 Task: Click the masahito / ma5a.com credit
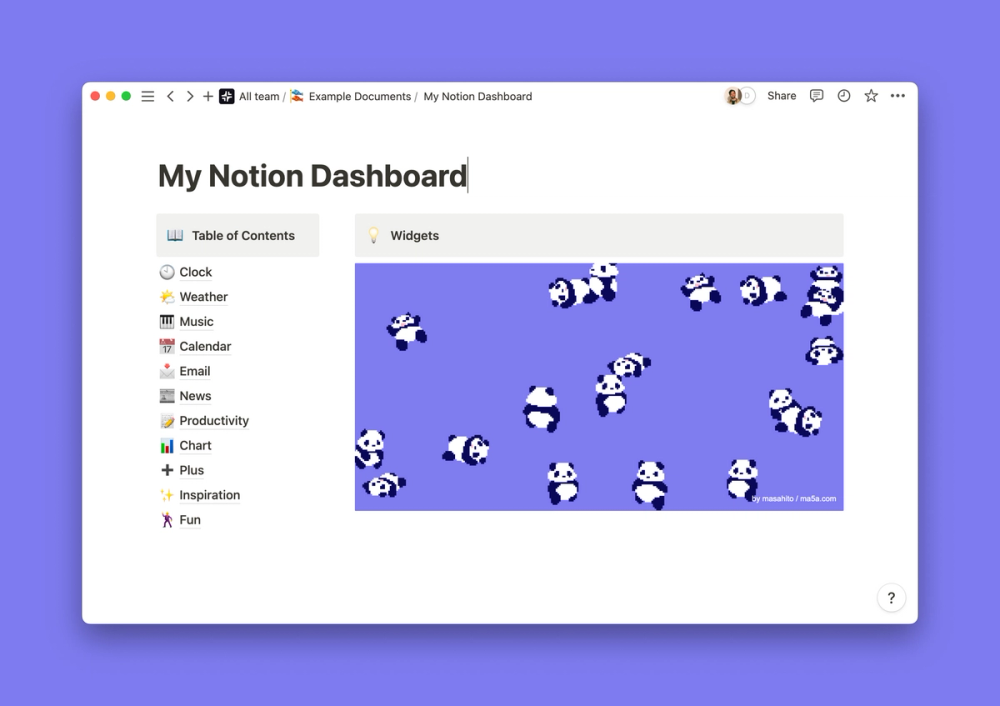click(x=793, y=499)
